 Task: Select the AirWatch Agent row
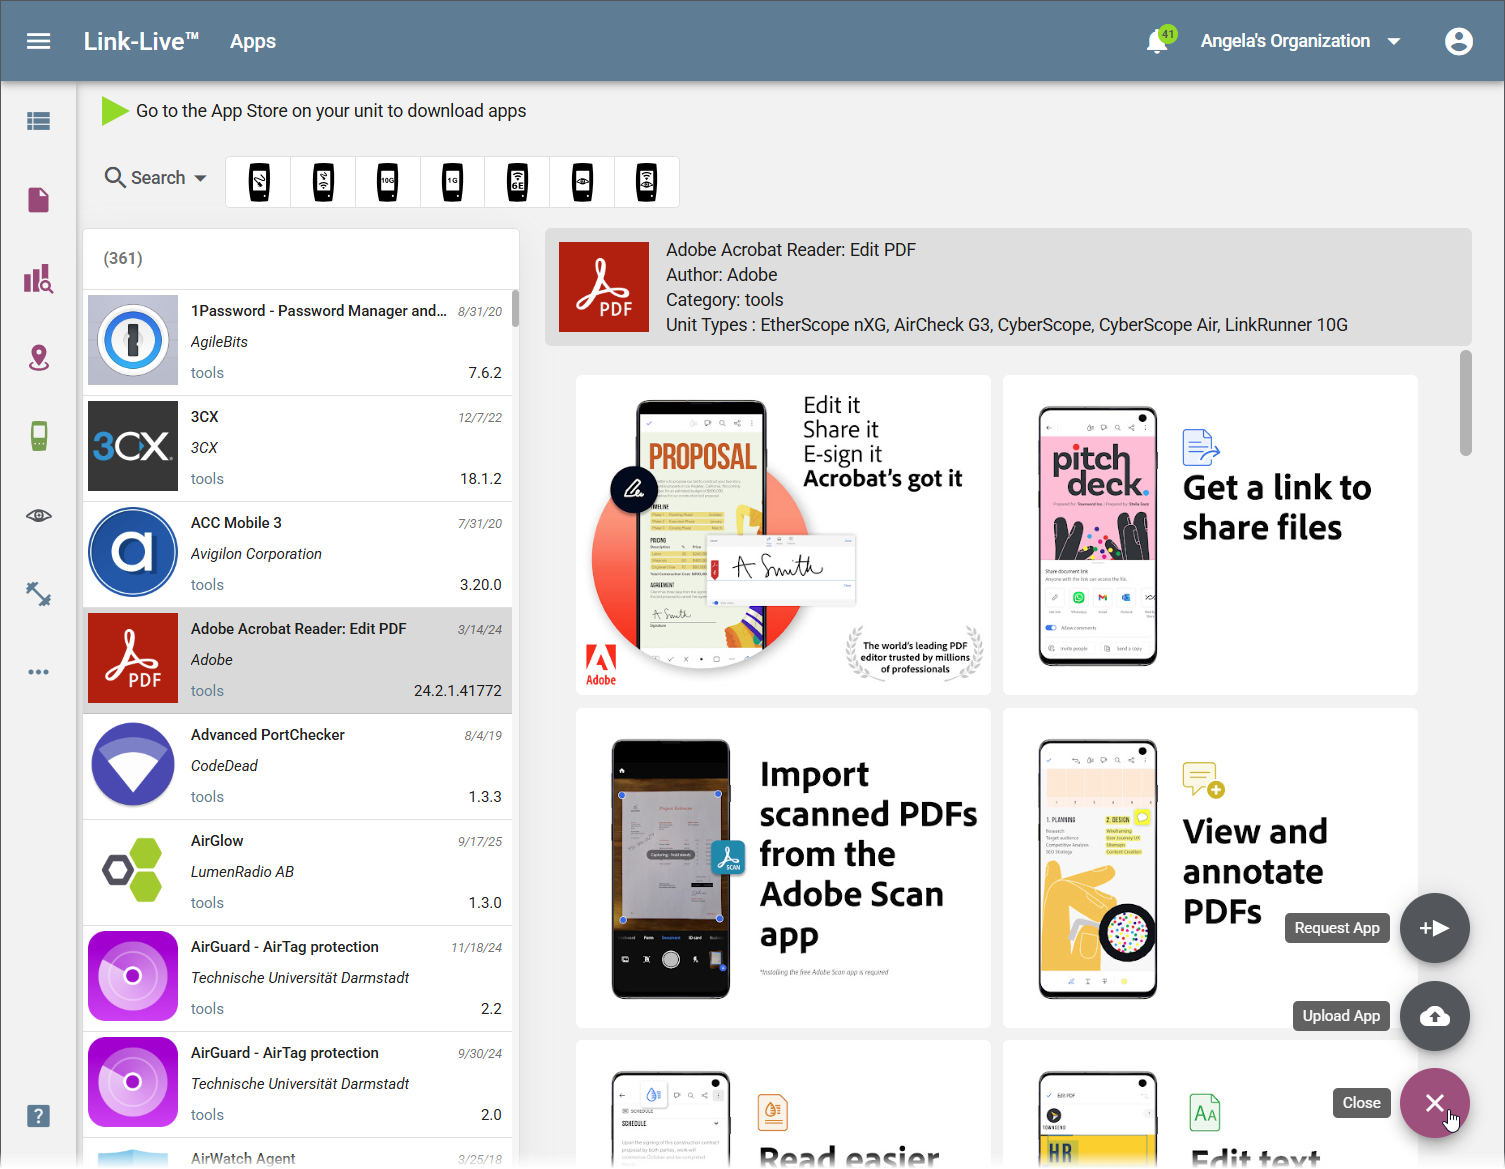tap(298, 1153)
